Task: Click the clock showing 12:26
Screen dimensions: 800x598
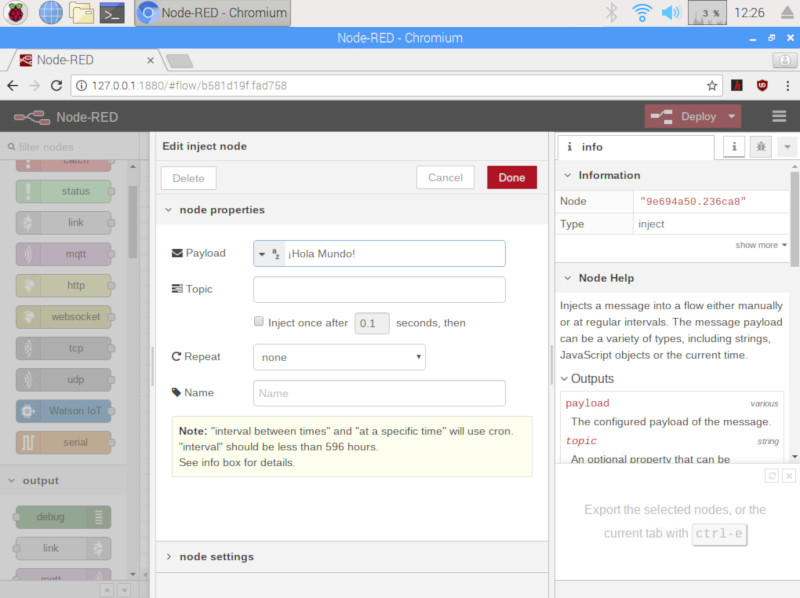Action: [749, 13]
